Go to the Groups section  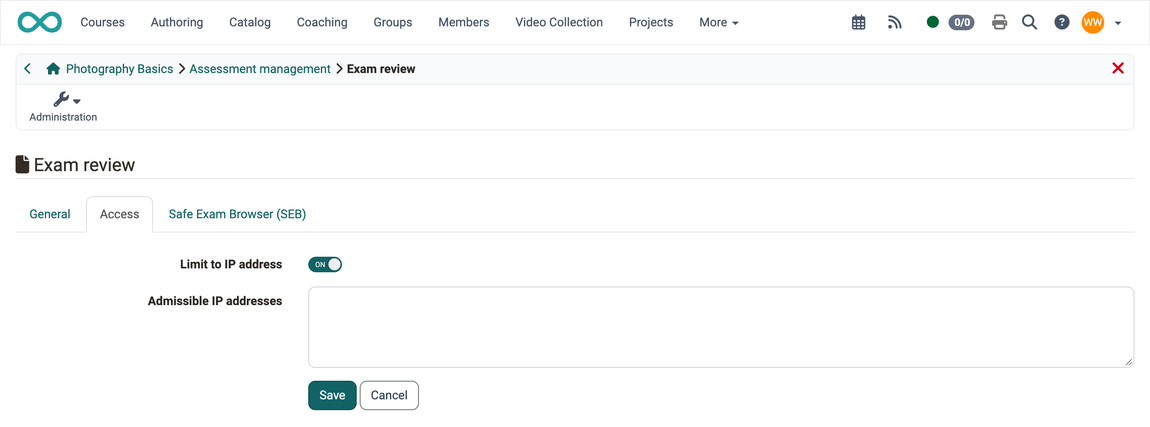(392, 23)
